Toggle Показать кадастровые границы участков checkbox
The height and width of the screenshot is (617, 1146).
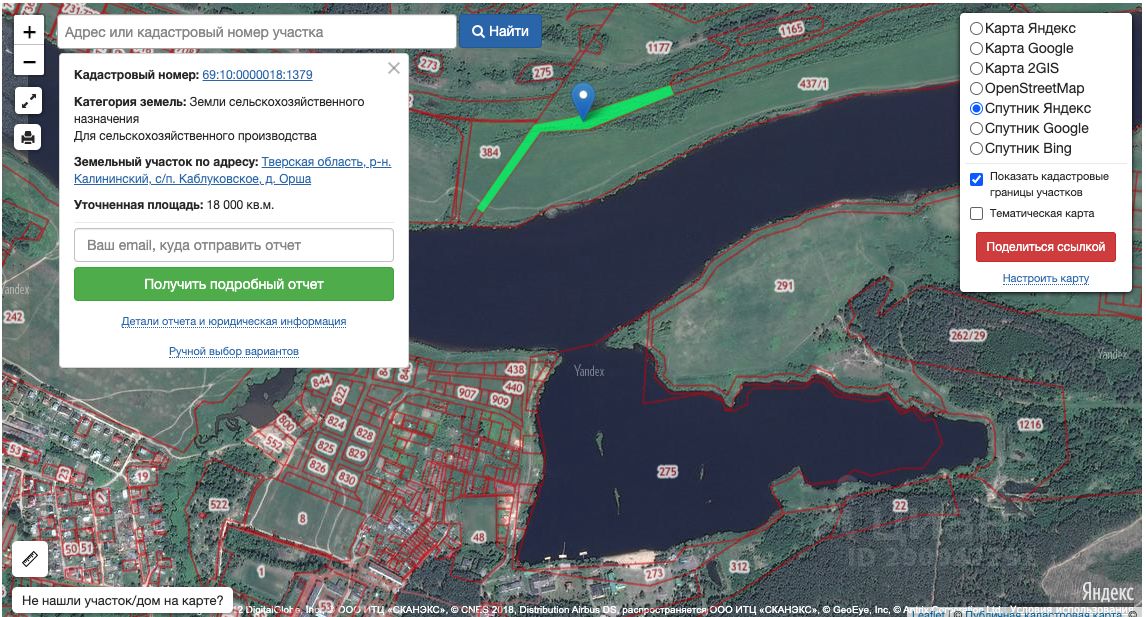tap(976, 179)
